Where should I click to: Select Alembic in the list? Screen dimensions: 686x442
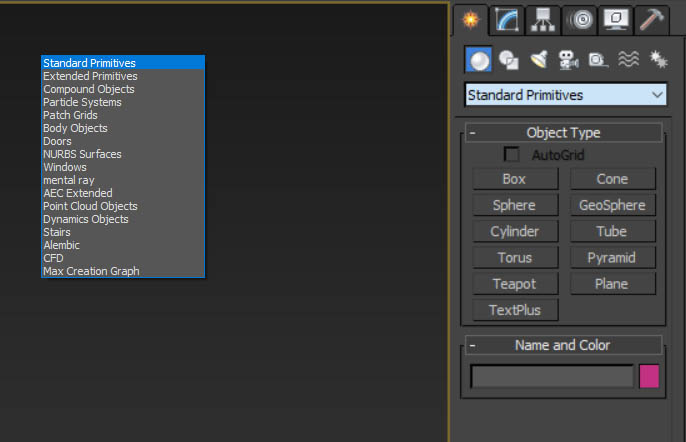coord(123,245)
